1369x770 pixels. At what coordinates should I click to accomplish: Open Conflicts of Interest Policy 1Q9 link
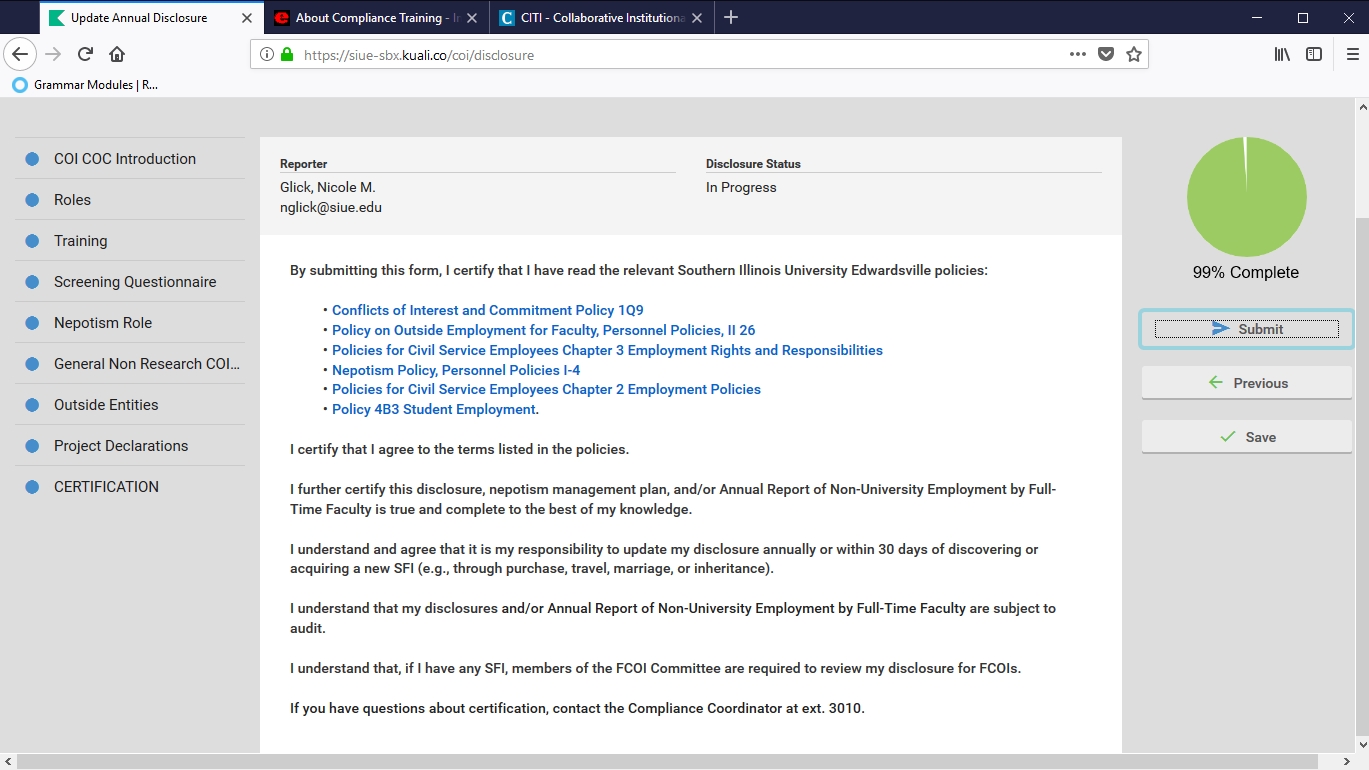coord(487,310)
